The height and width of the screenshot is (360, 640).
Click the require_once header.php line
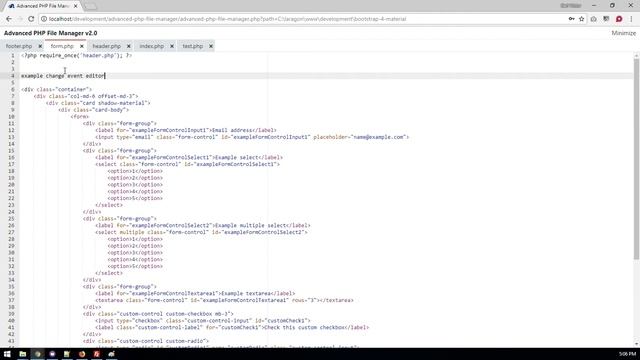tap(76, 56)
